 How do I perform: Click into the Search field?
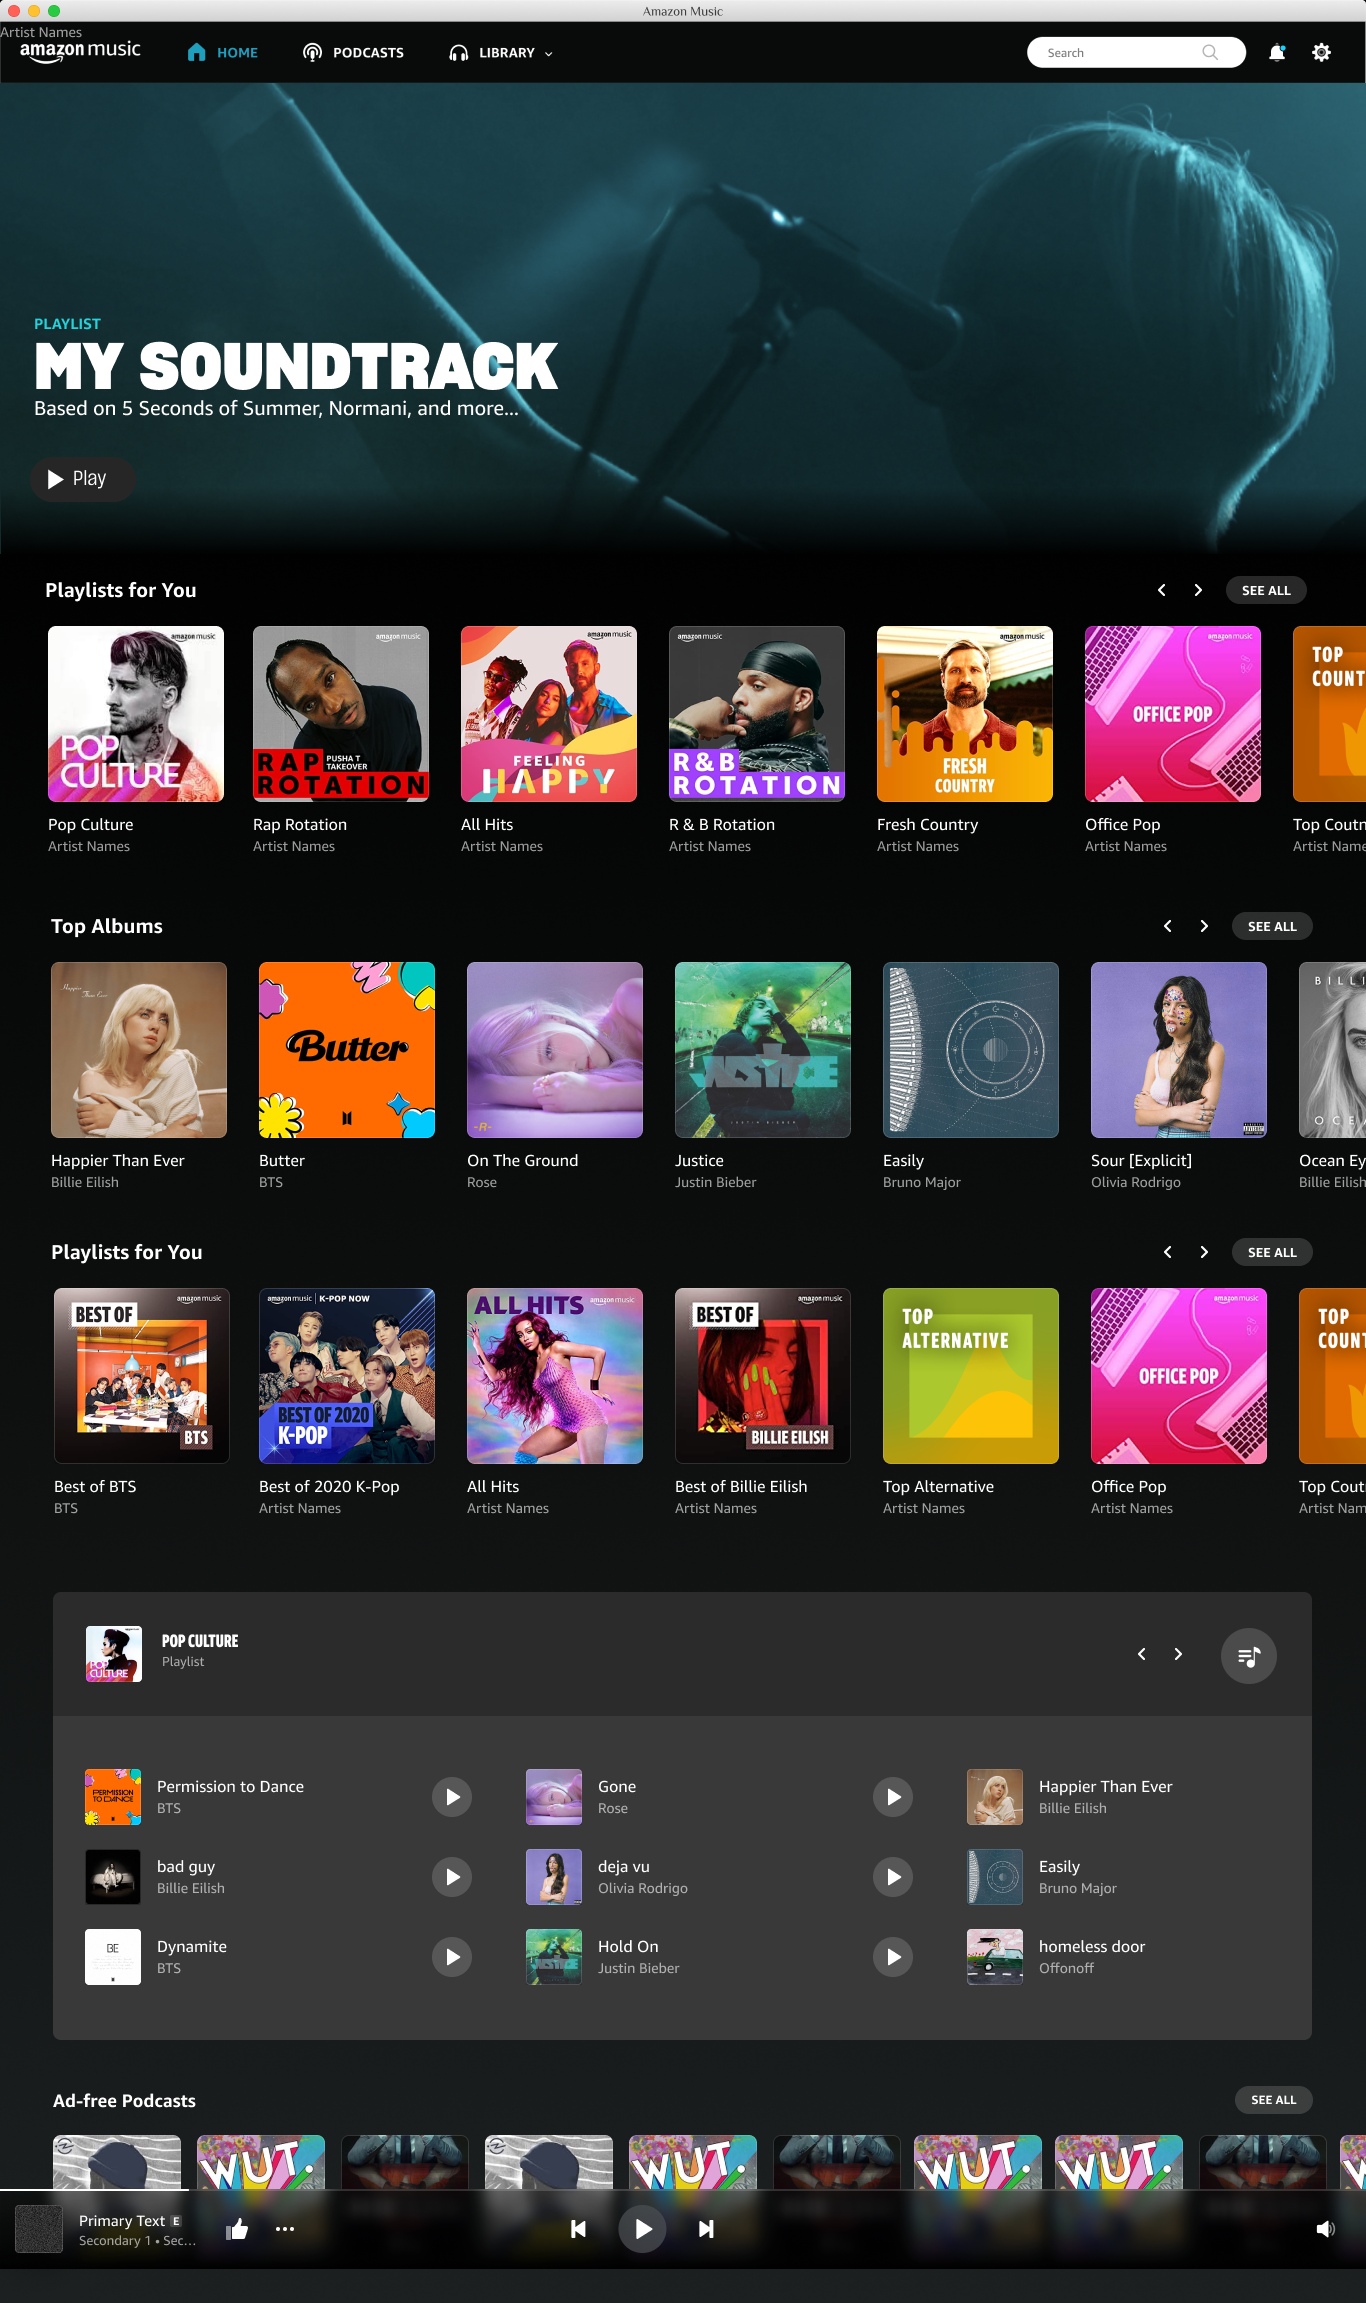pyautogui.click(x=1136, y=53)
